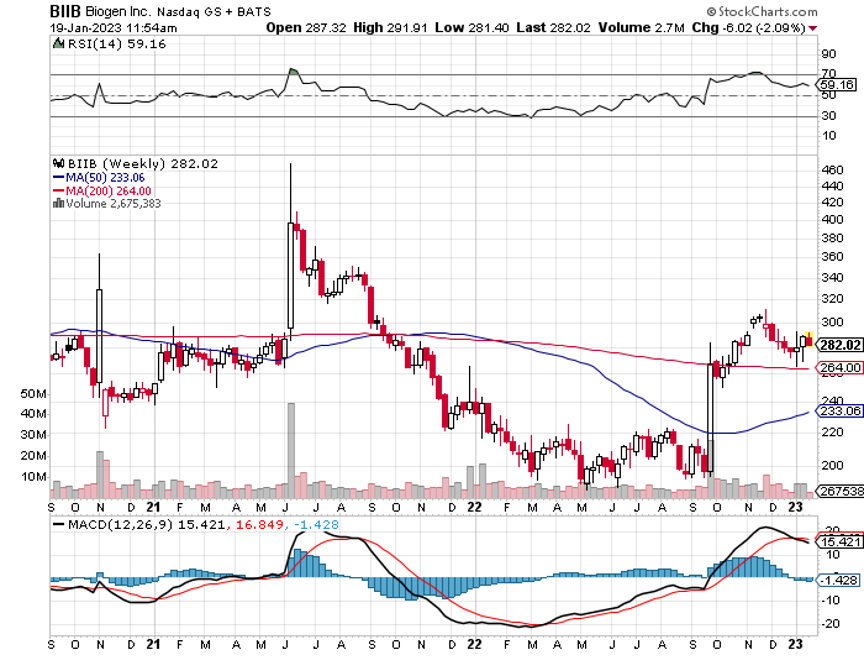Click the volume bars icon in legend
This screenshot has width=864, height=656.
point(58,203)
